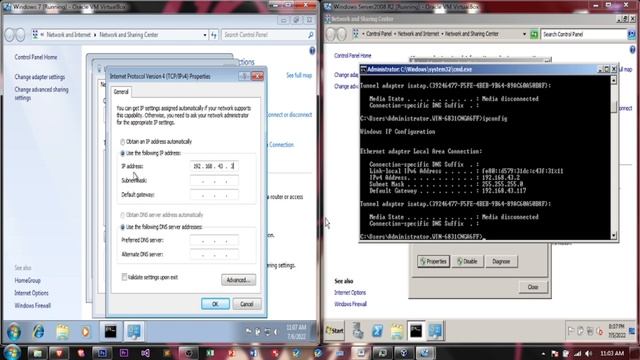Image resolution: width=640 pixels, height=360 pixels.
Task: Launch Windows Media Player in Windows 7 VM taskbar
Action: (x=85, y=331)
